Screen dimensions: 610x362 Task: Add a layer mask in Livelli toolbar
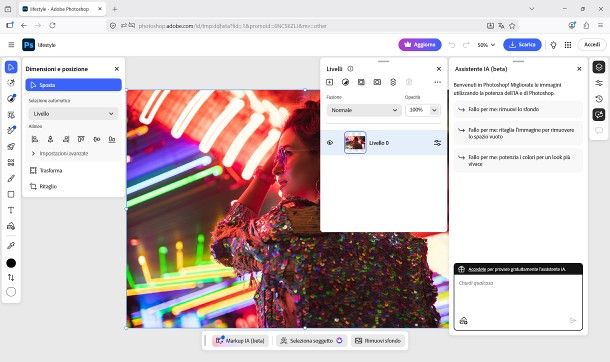click(361, 82)
